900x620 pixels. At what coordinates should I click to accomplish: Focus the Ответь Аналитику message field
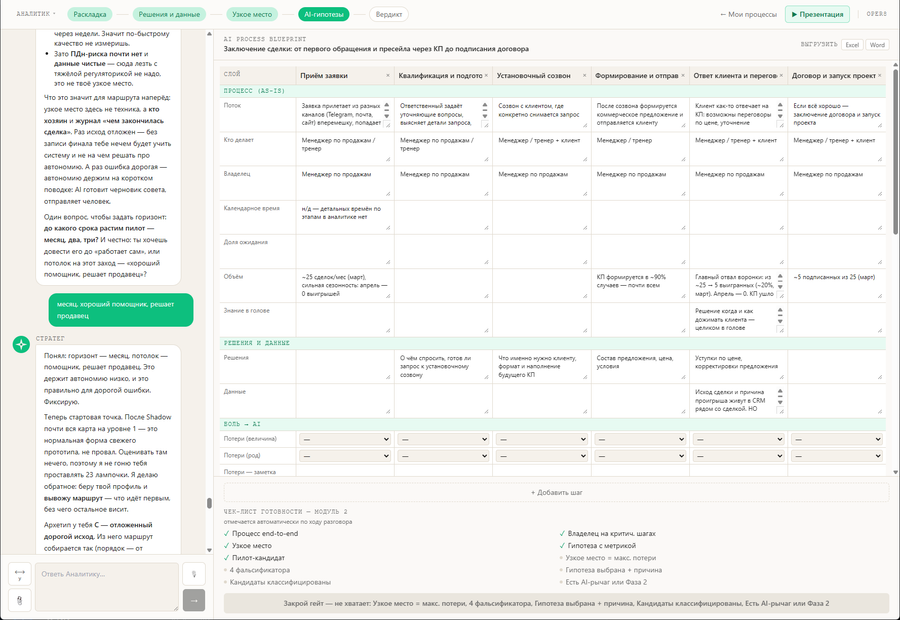point(107,587)
